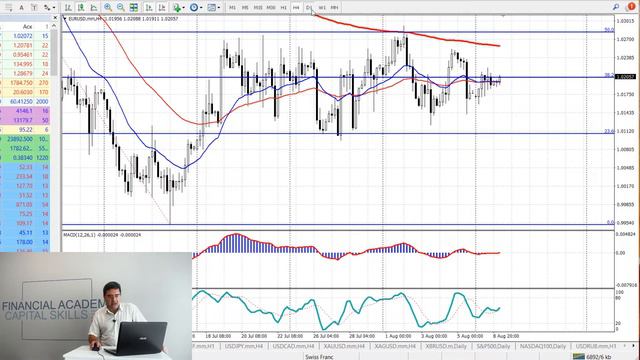640x360 pixels.
Task: Select the Market Watch row priced 1784.750
Action: [25, 83]
